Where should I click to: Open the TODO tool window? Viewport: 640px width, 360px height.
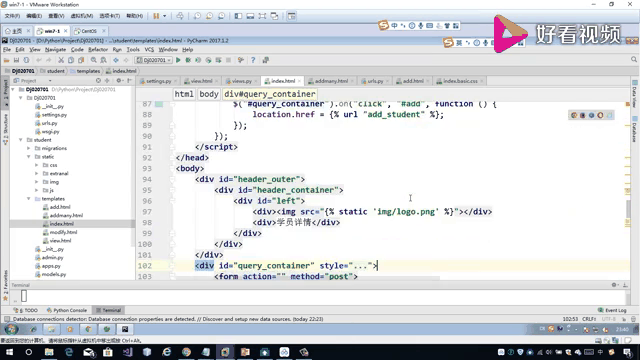26,310
